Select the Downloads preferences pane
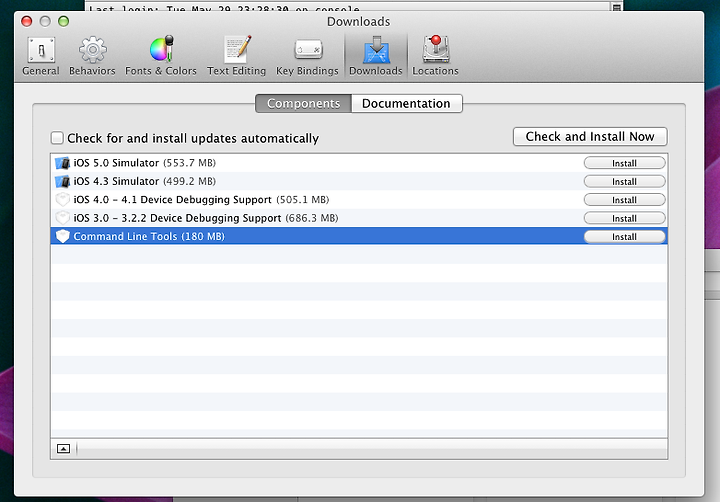 tap(376, 56)
